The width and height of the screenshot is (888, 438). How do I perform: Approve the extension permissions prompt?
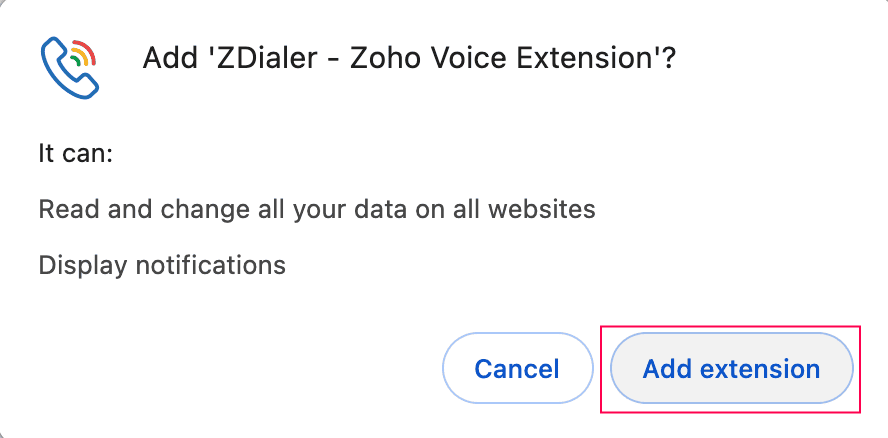tap(731, 369)
